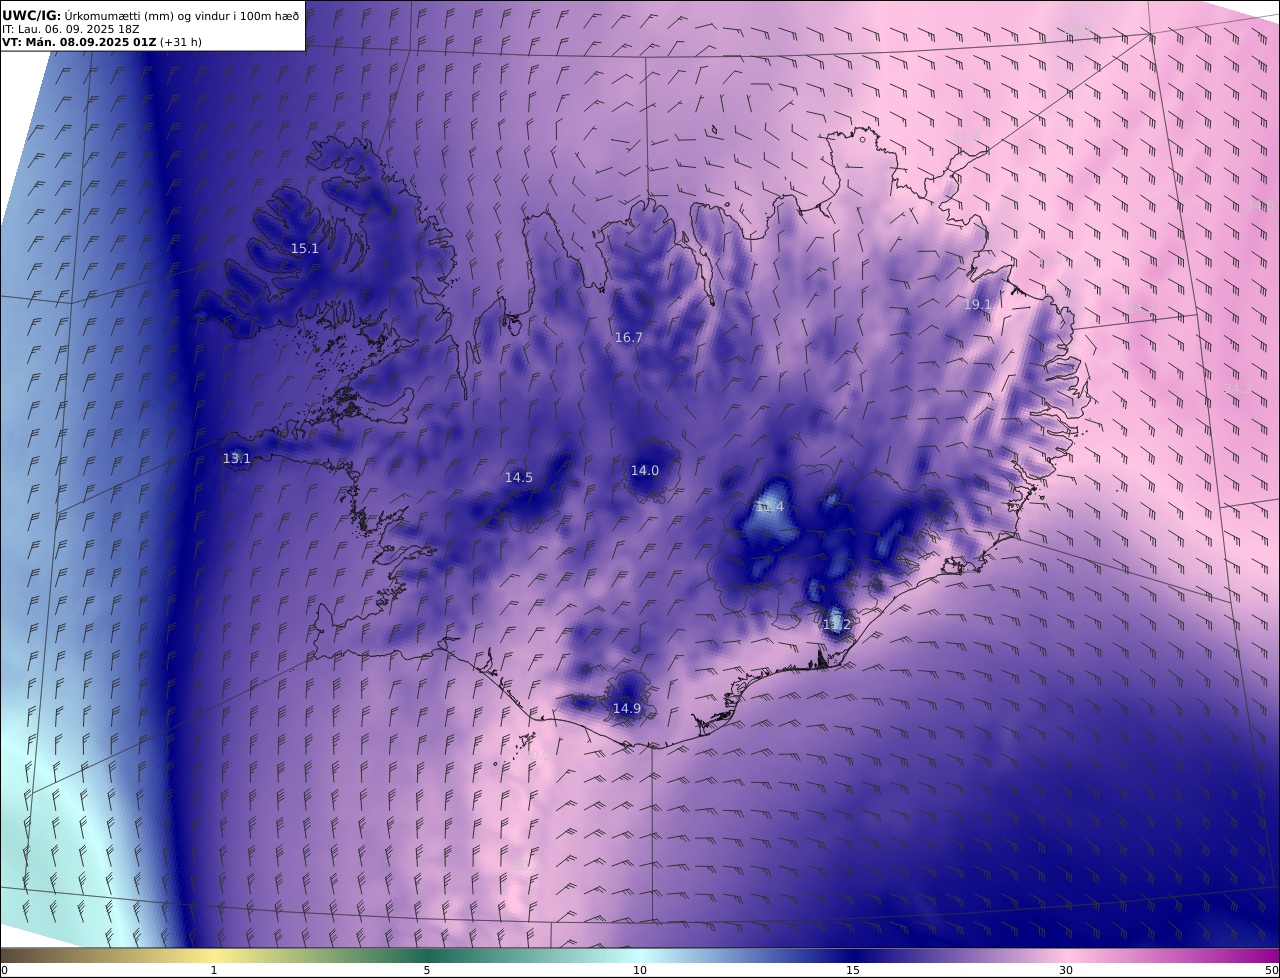Click the 14.0 value label on the map
This screenshot has height=978, width=1280.
[x=645, y=470]
